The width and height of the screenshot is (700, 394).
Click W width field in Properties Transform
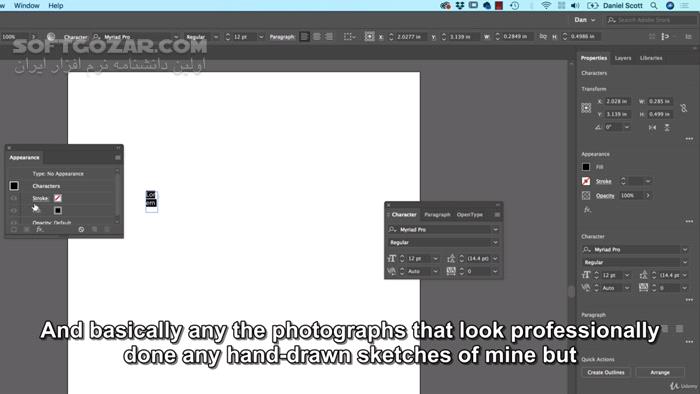tap(660, 101)
